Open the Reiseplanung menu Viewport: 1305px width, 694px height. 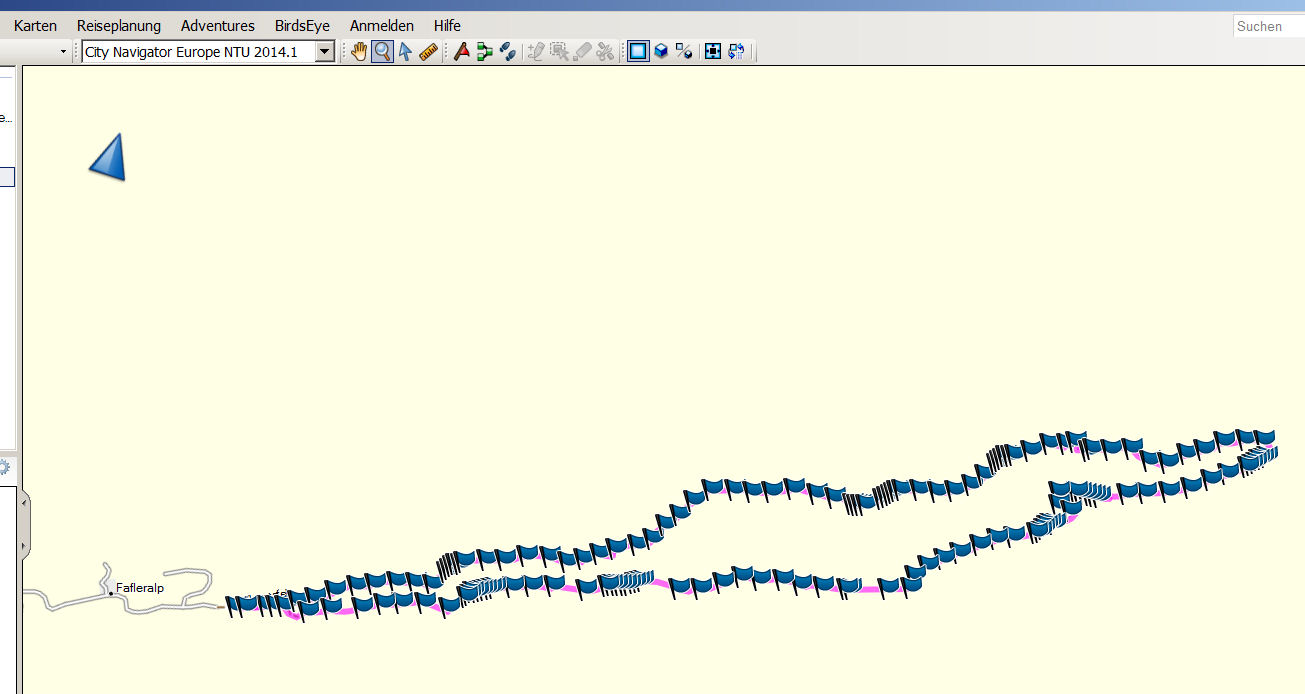[x=118, y=26]
